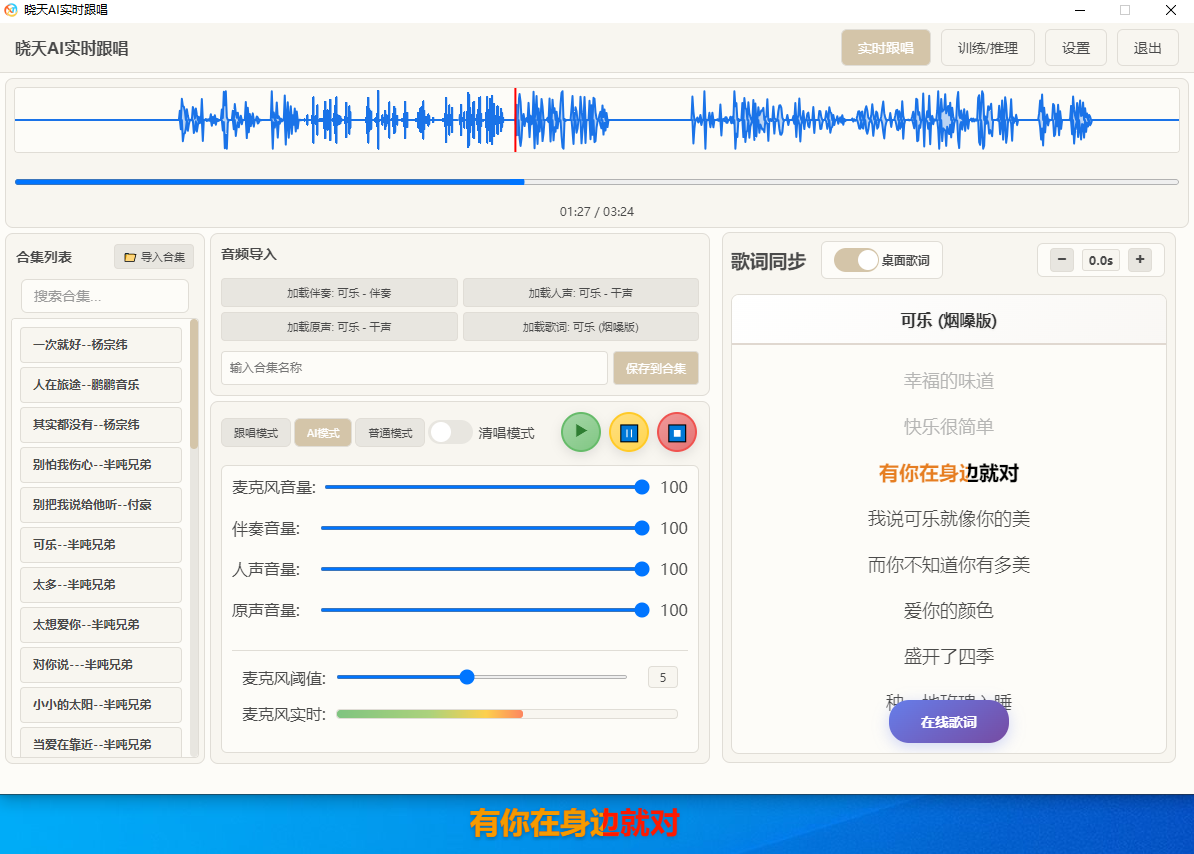Open the 训练/推理 tab
1194x854 pixels.
(x=987, y=48)
